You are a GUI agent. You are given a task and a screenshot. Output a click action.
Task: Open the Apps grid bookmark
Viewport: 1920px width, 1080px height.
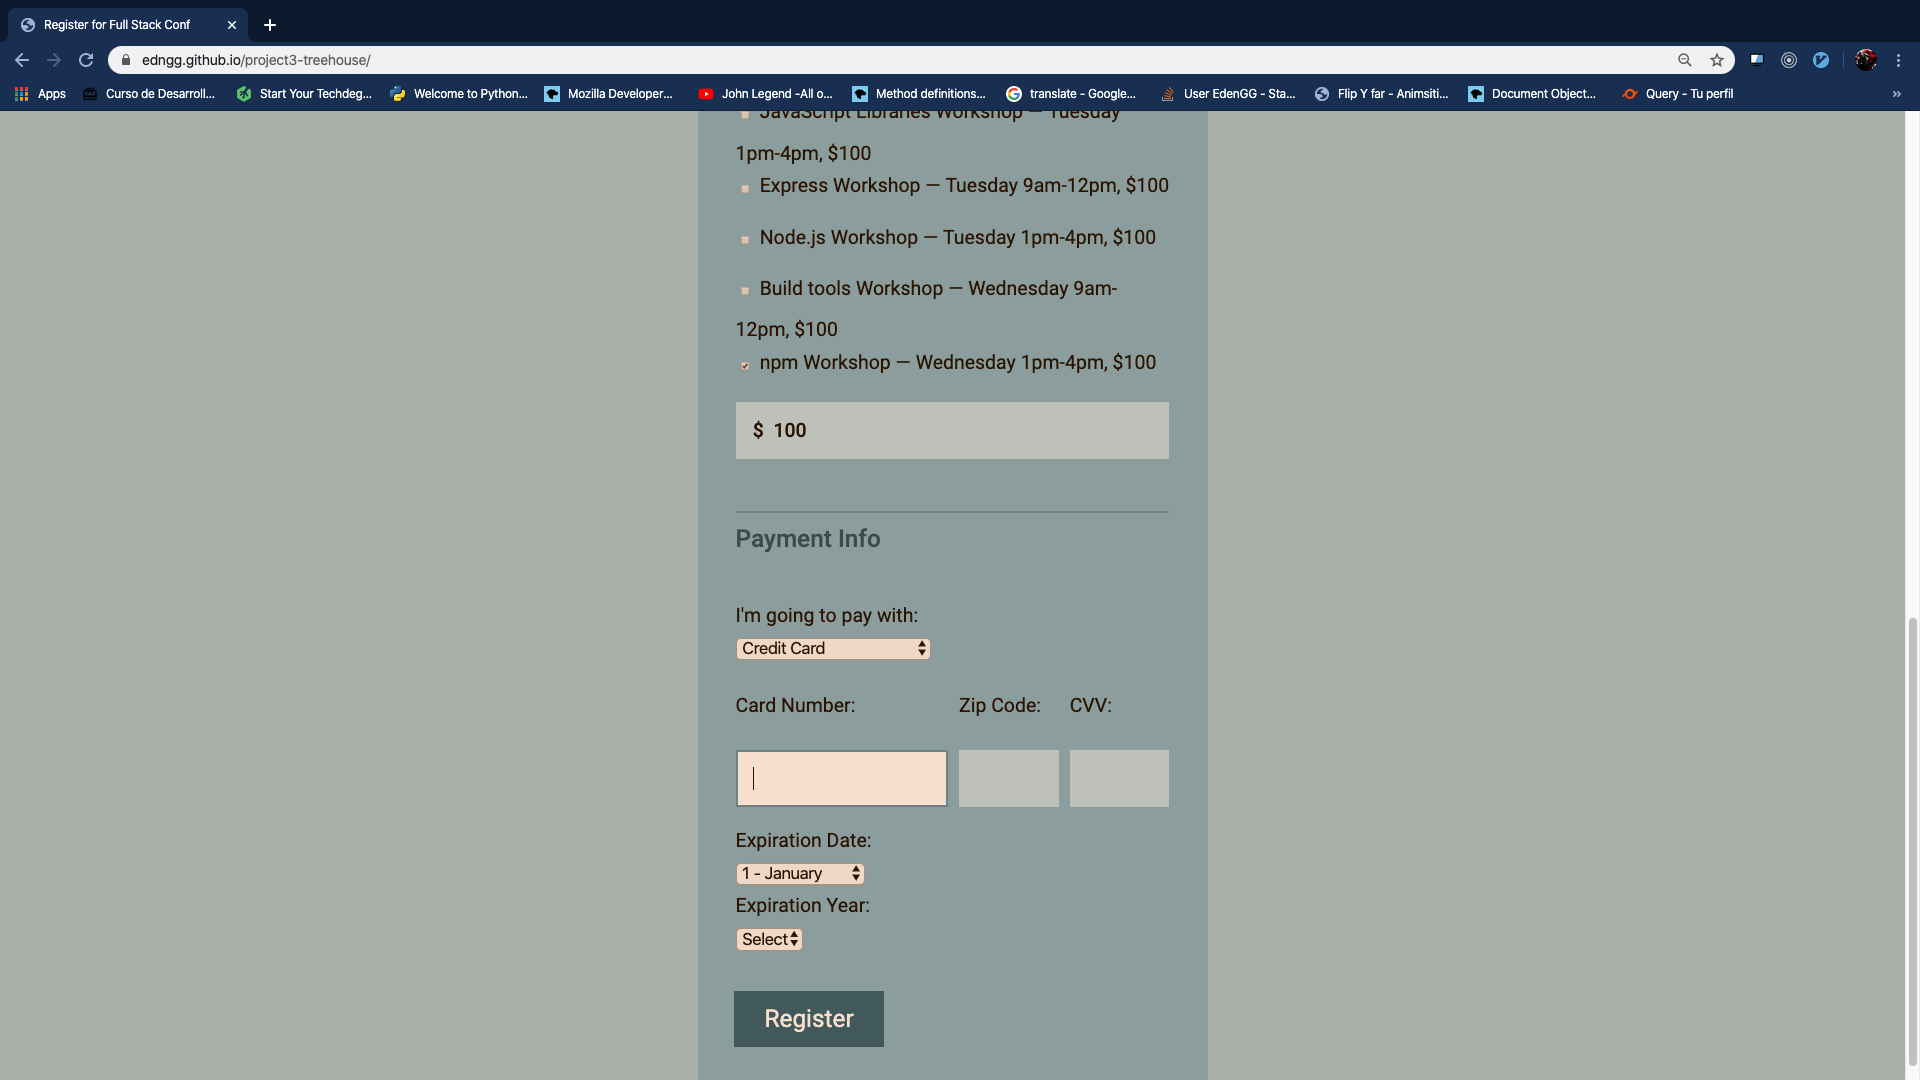tap(40, 94)
